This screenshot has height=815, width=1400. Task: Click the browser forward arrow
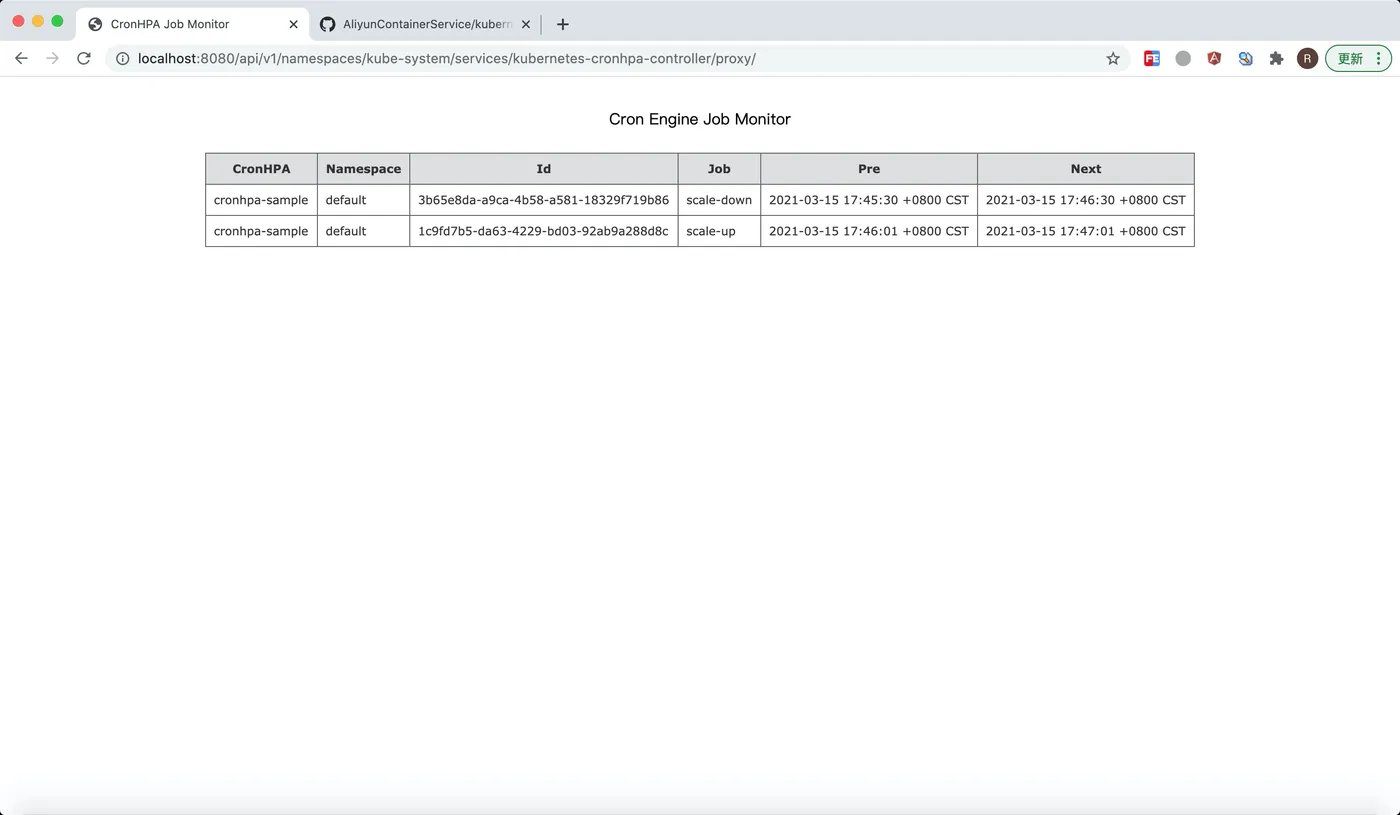[x=52, y=58]
